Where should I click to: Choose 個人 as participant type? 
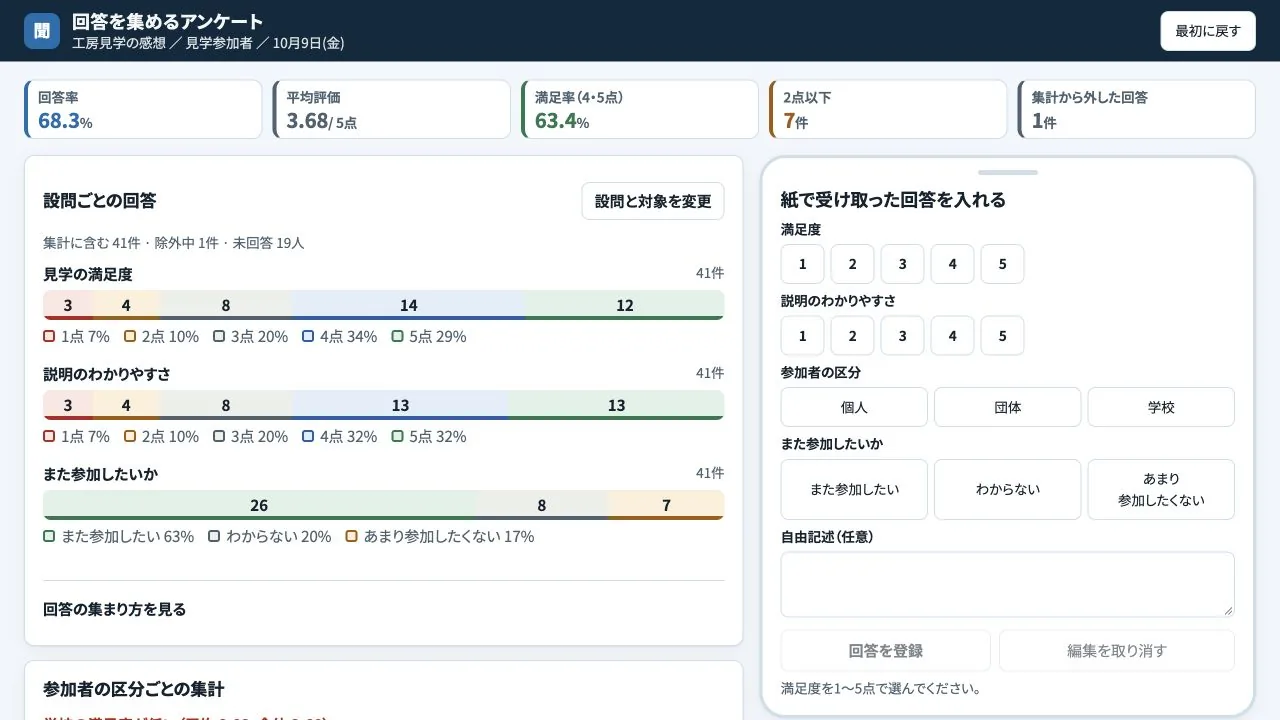854,407
